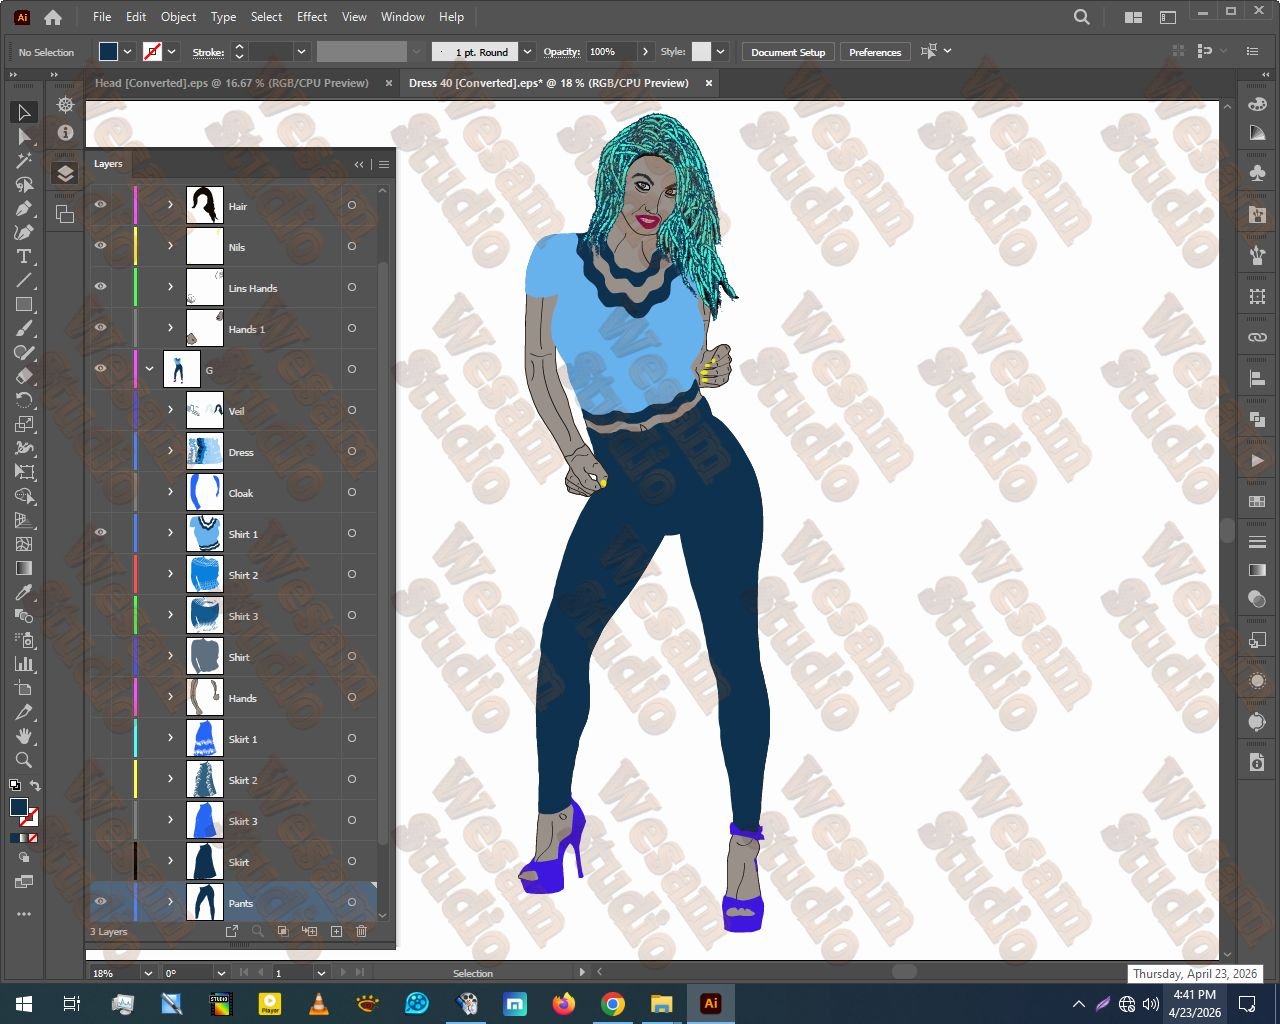Click the Illustrator Home icon

(x=53, y=17)
